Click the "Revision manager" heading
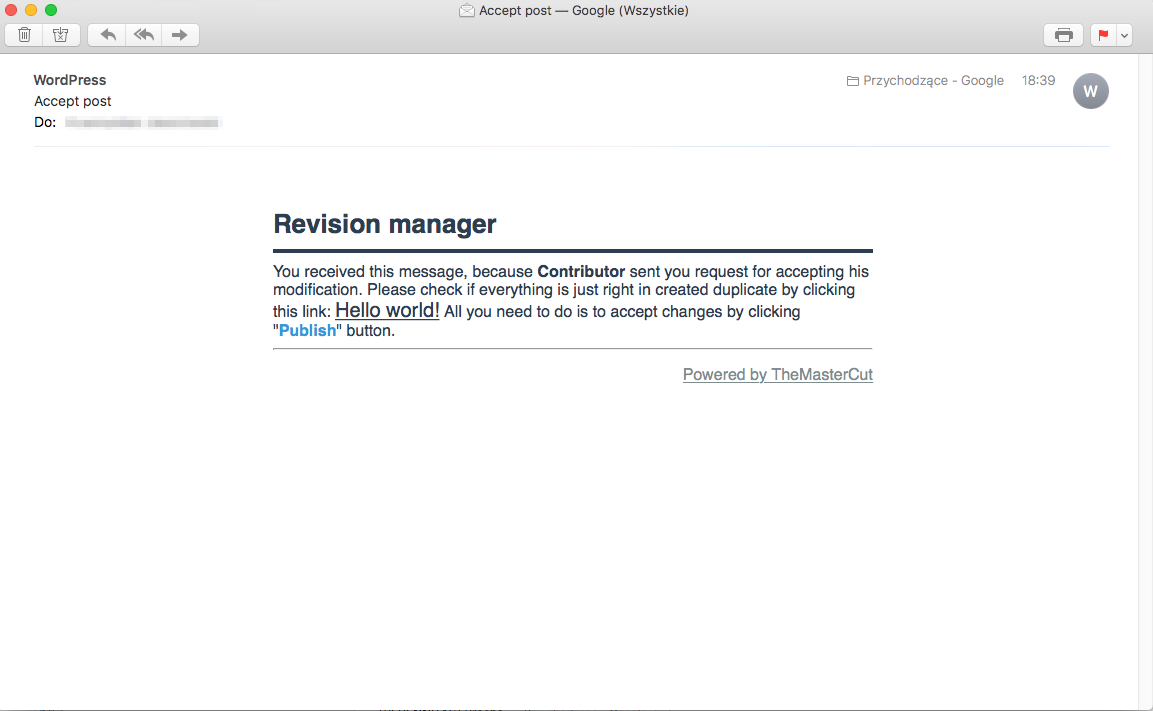The image size is (1153, 711). (385, 224)
